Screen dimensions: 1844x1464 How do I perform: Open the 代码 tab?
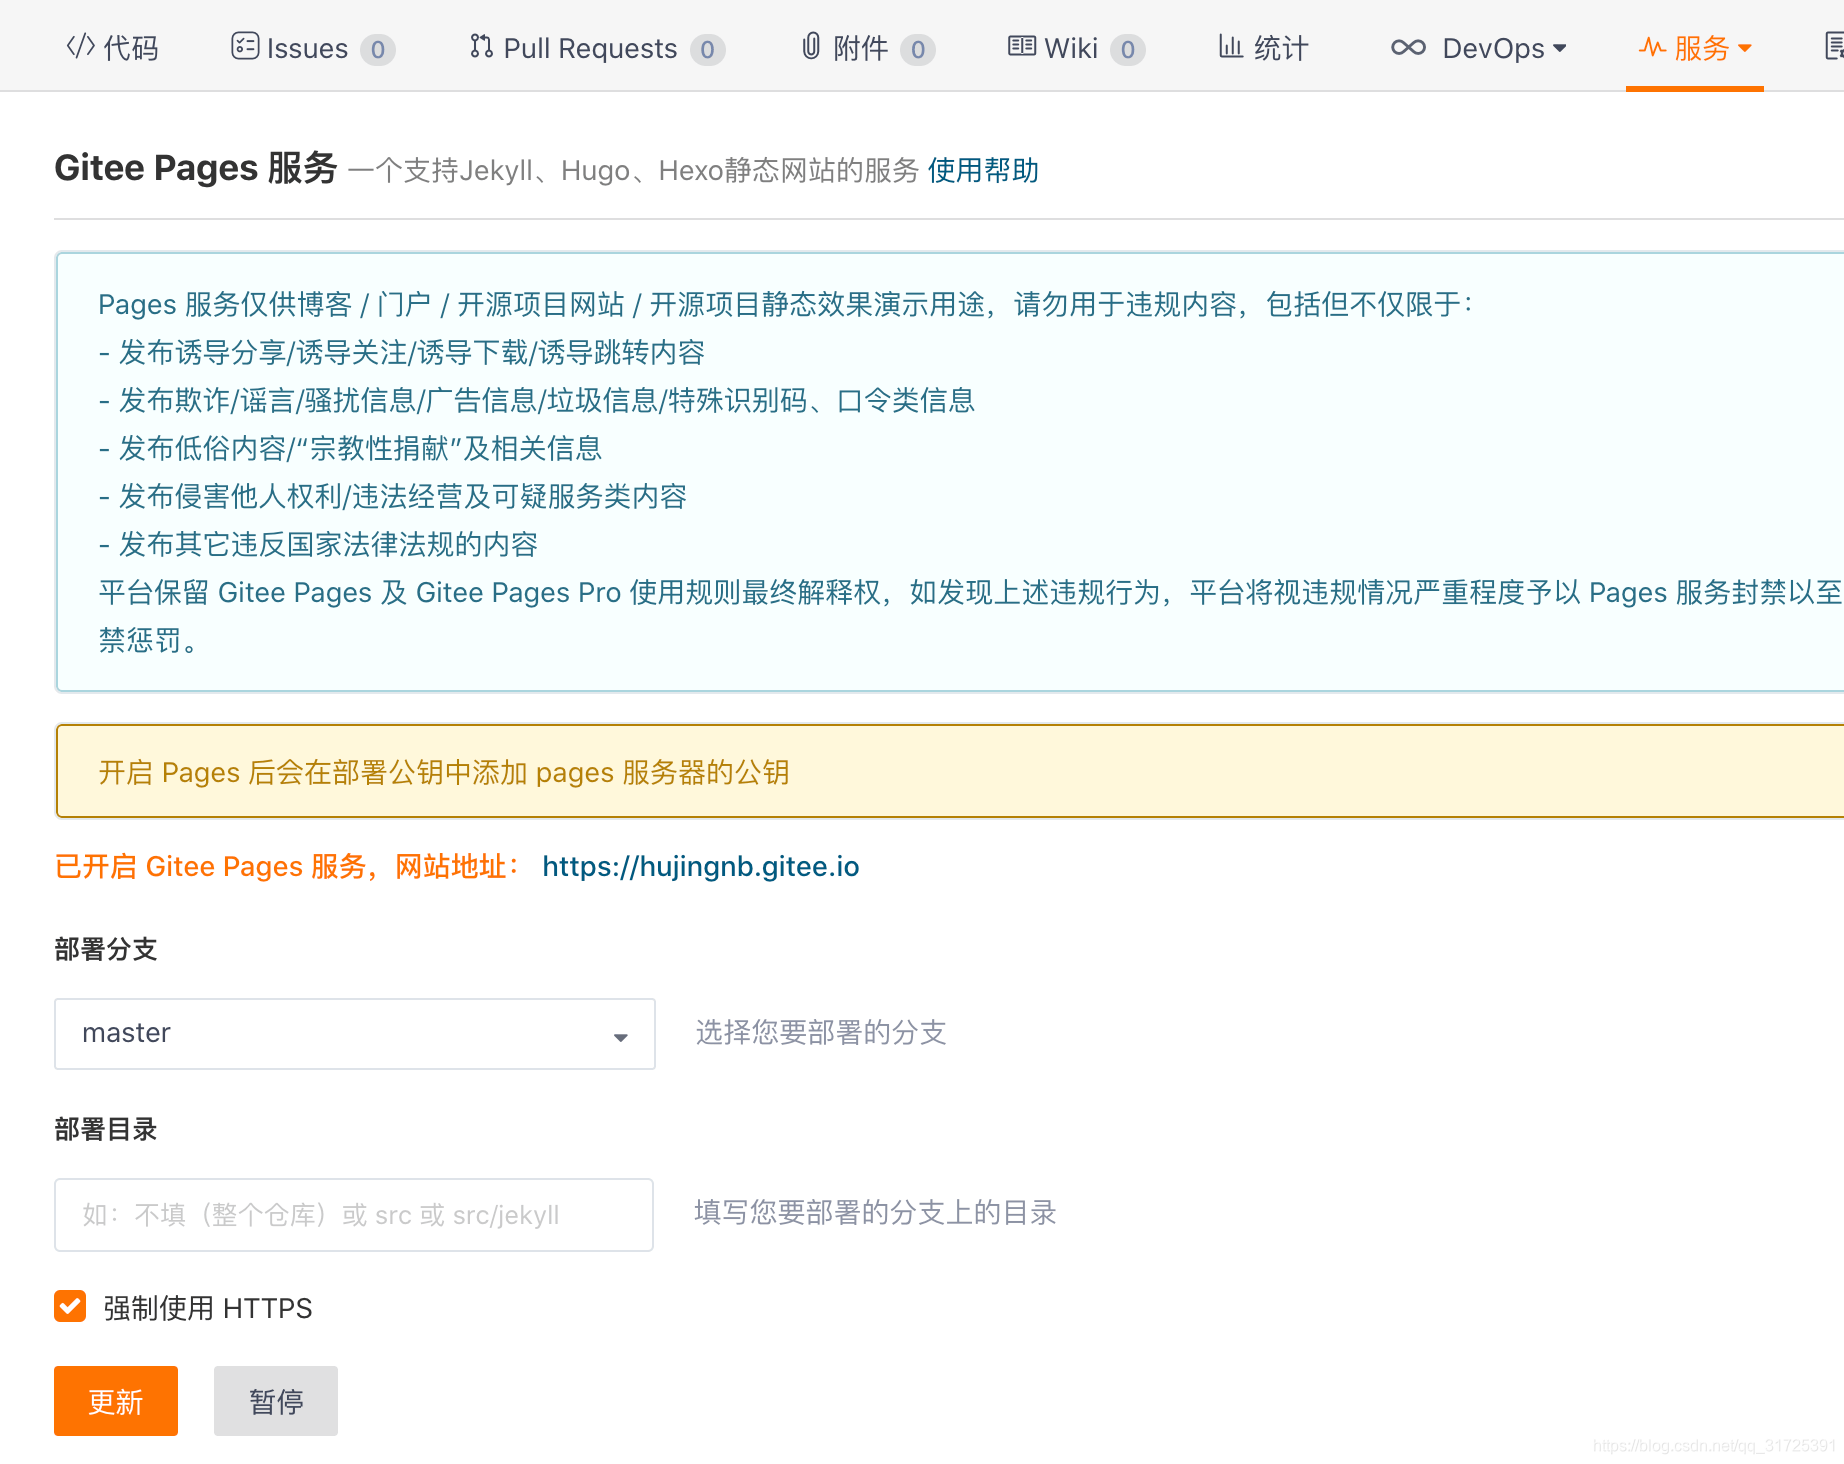(112, 47)
